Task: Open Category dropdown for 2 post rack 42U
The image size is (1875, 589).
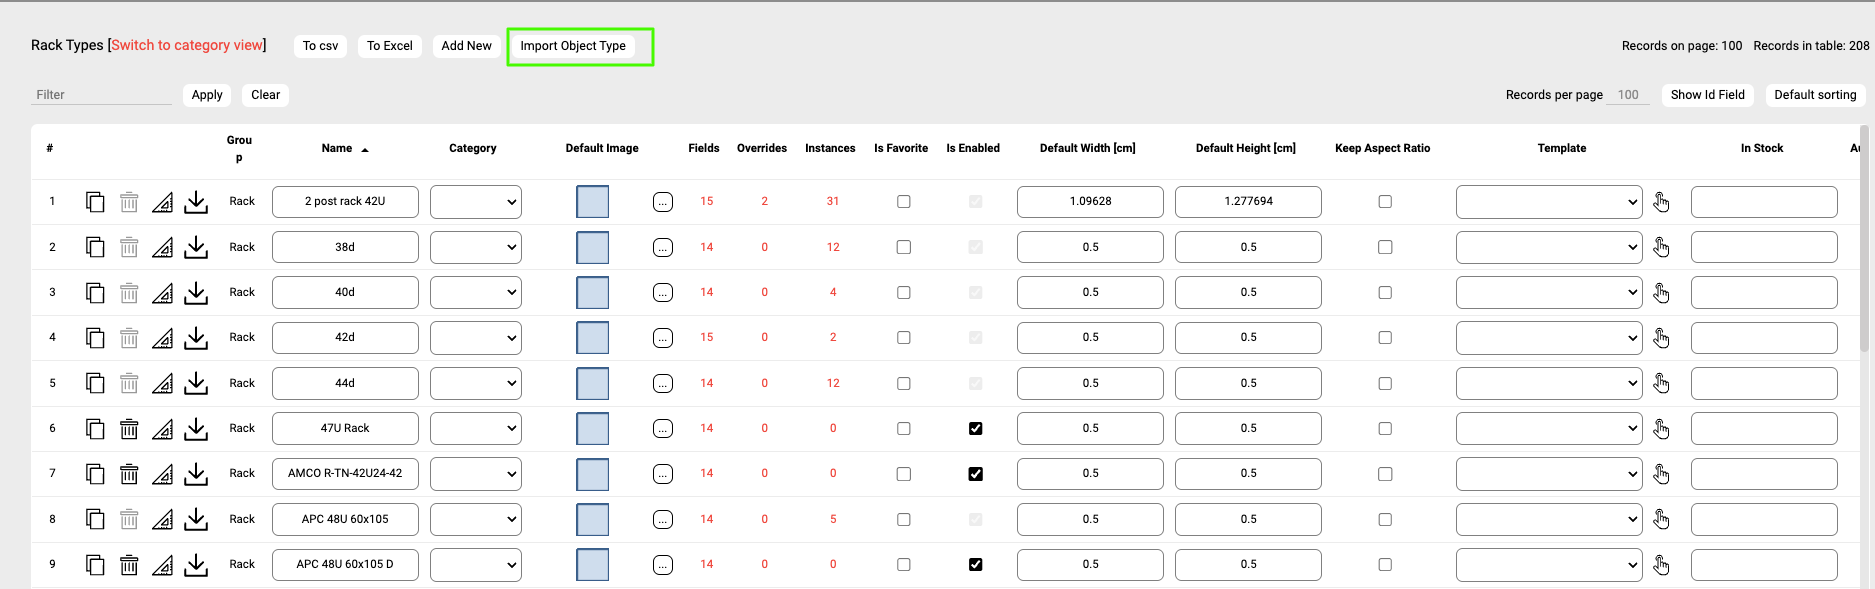Action: (476, 202)
